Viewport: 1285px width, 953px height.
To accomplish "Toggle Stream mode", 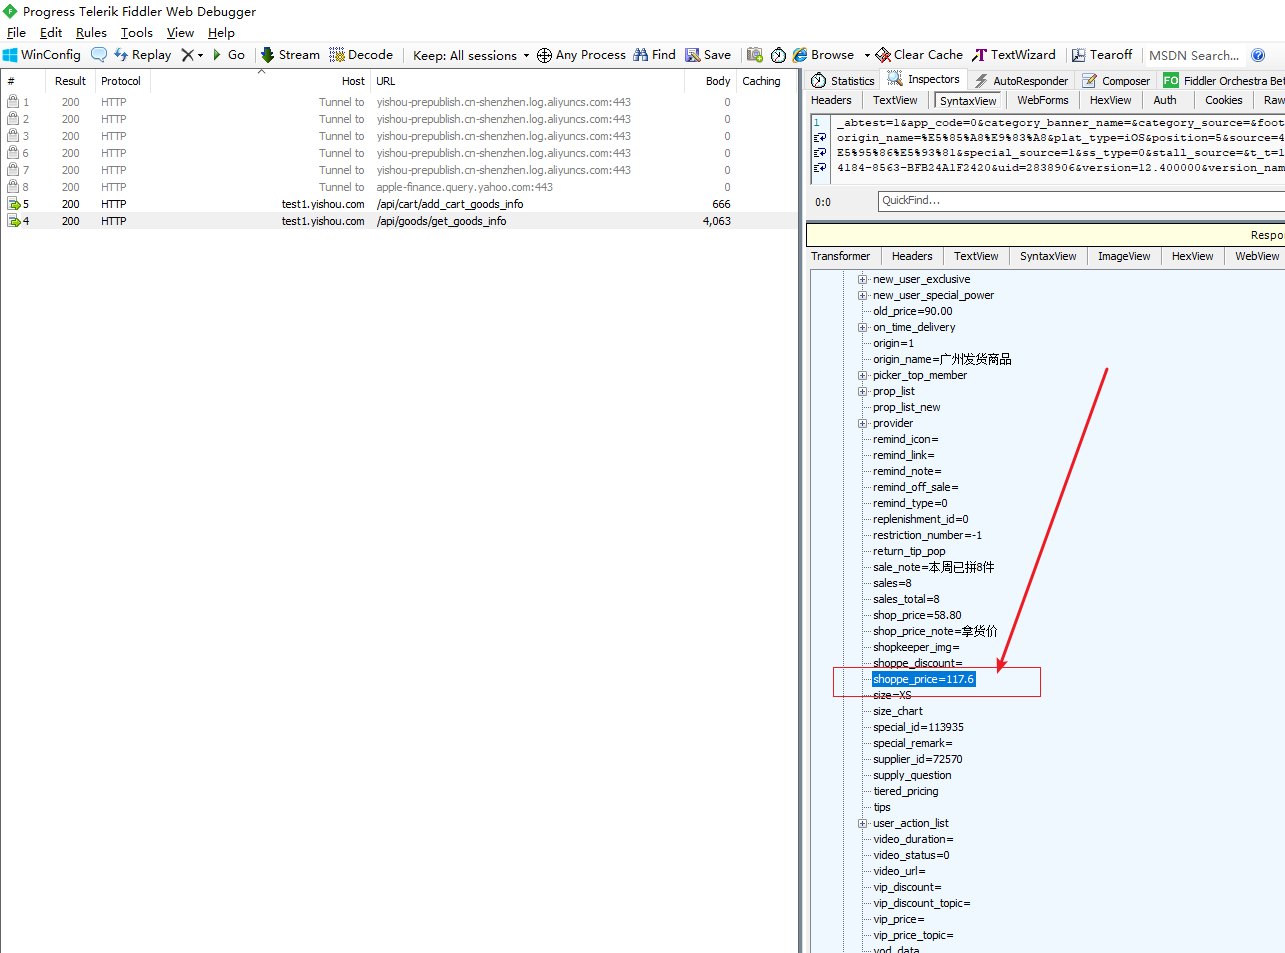I will tap(290, 55).
